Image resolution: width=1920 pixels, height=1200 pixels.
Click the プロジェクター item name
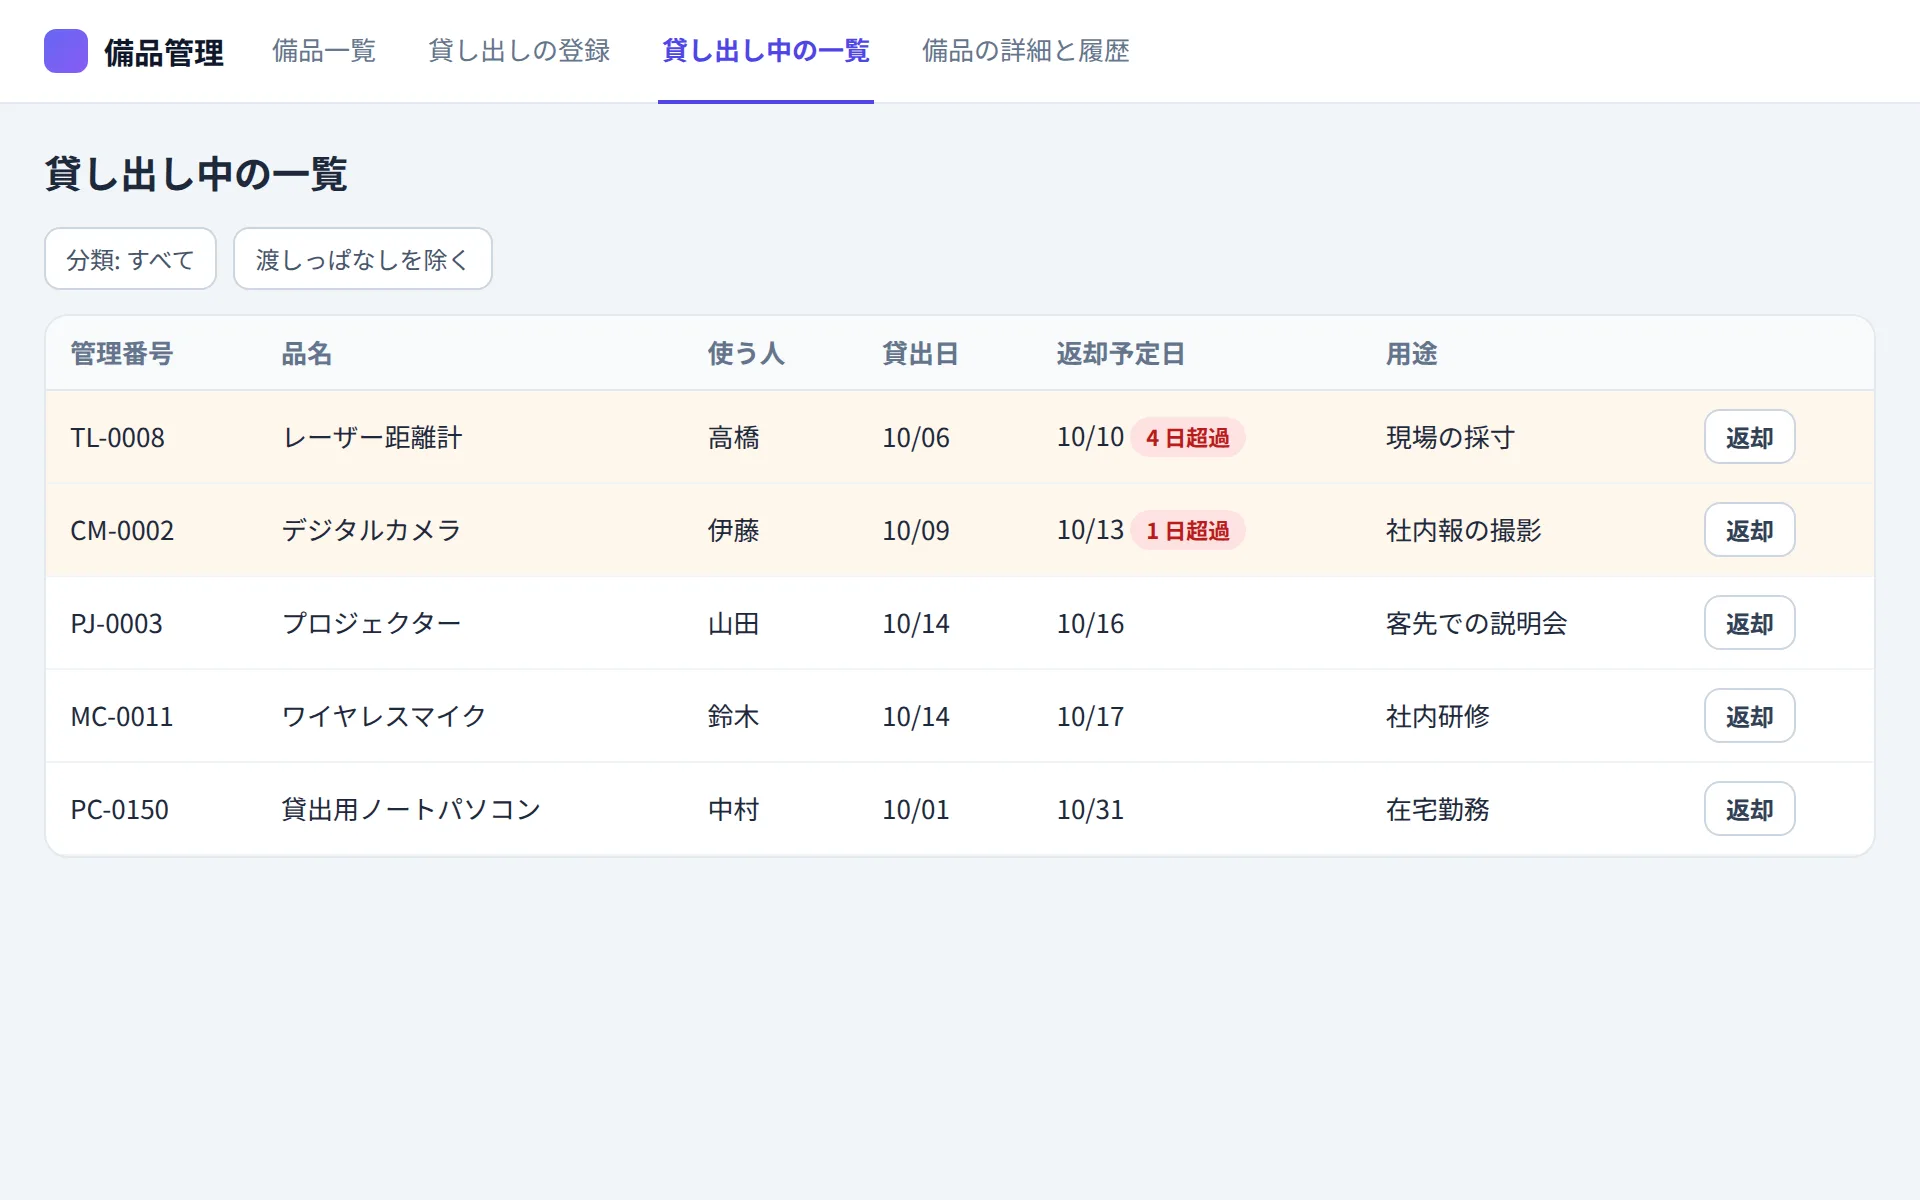click(371, 624)
